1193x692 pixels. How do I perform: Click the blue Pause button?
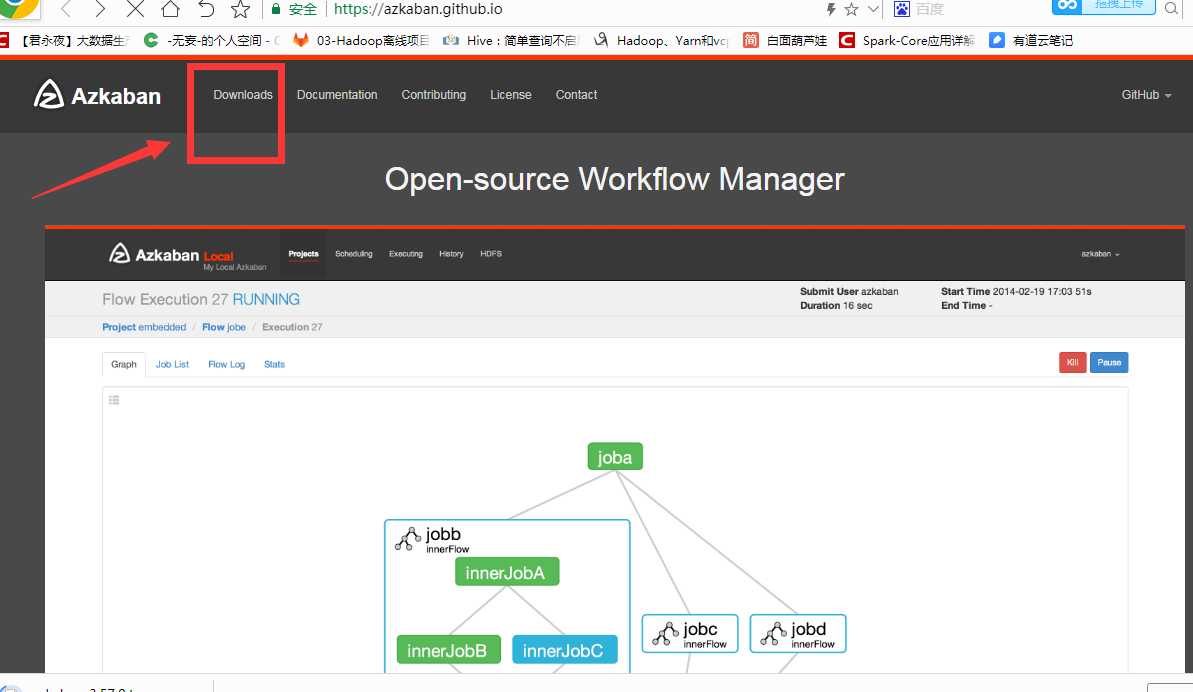(x=1109, y=363)
